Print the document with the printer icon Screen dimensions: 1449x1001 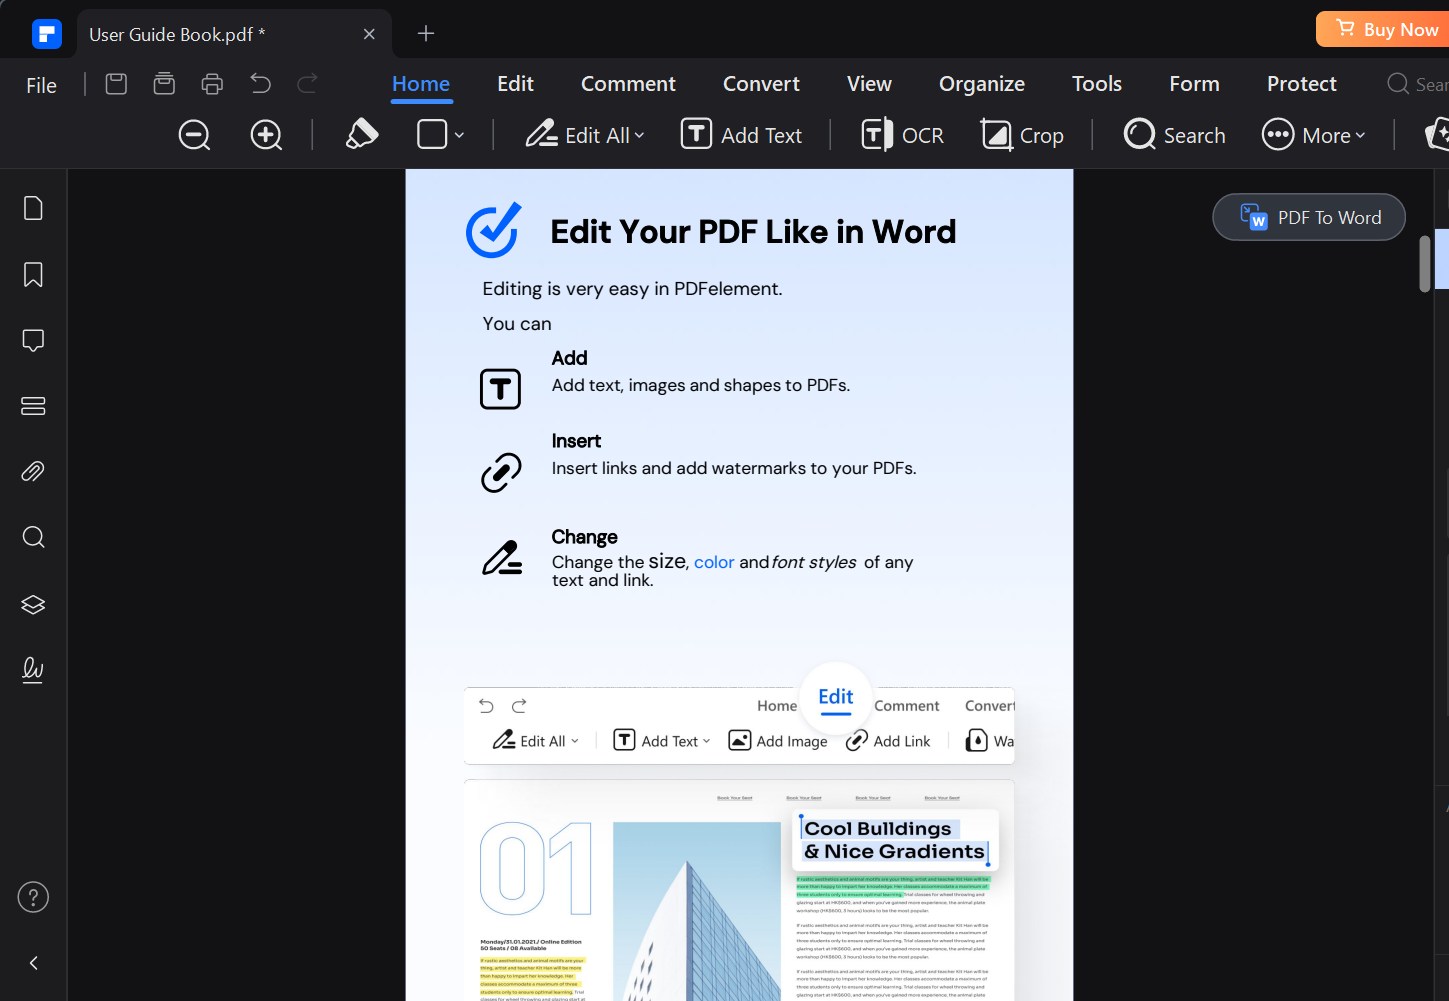(212, 84)
